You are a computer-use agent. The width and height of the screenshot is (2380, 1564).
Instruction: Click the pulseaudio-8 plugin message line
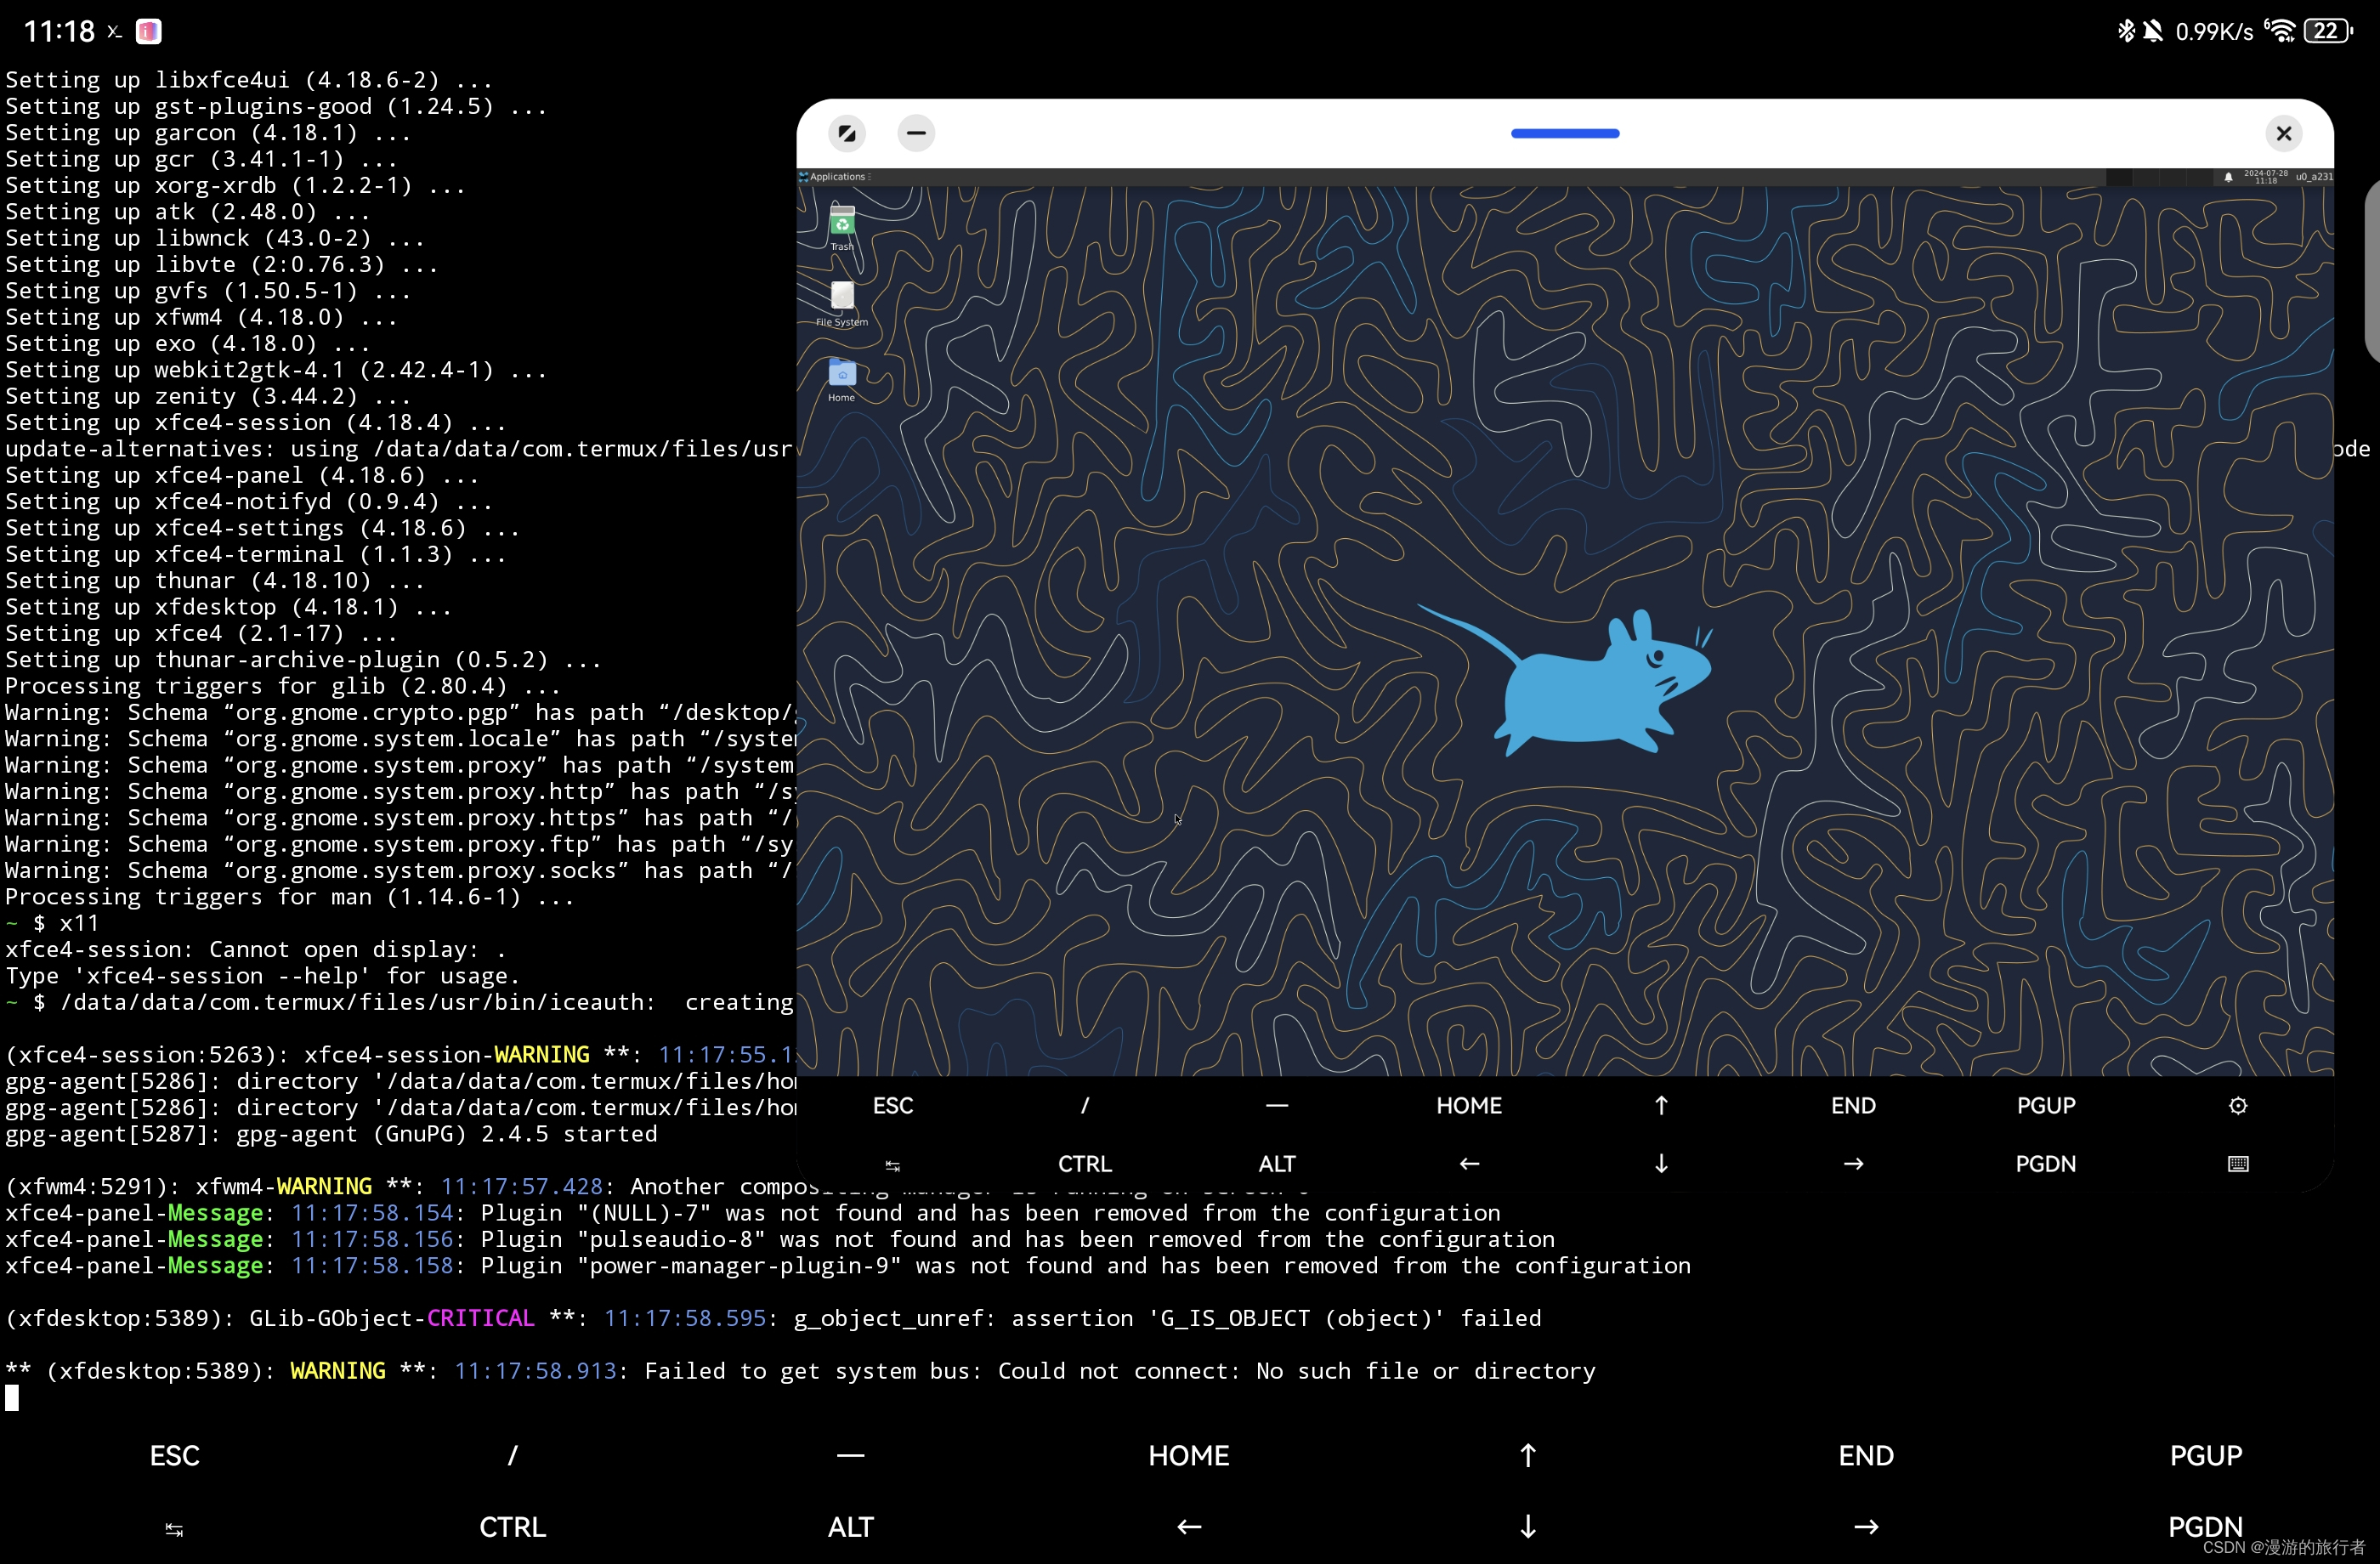780,1239
